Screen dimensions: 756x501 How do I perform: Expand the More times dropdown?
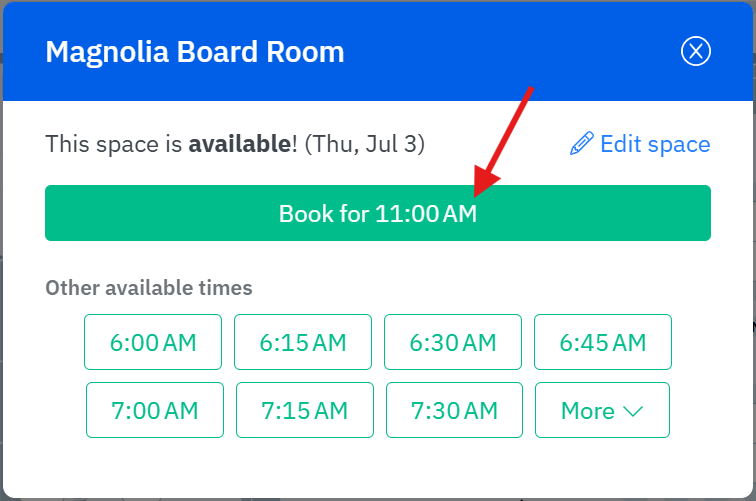tap(602, 410)
